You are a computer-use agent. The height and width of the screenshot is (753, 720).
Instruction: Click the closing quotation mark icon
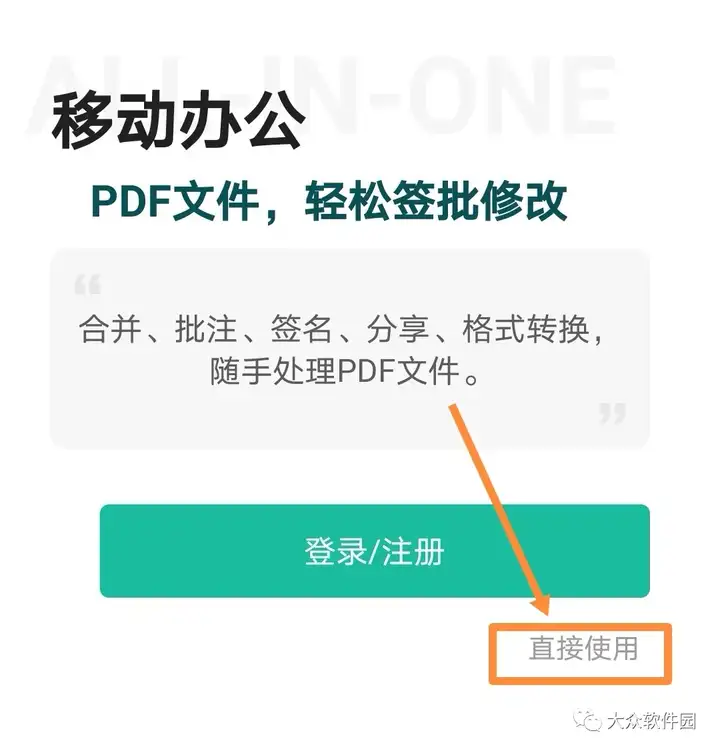pyautogui.click(x=613, y=413)
